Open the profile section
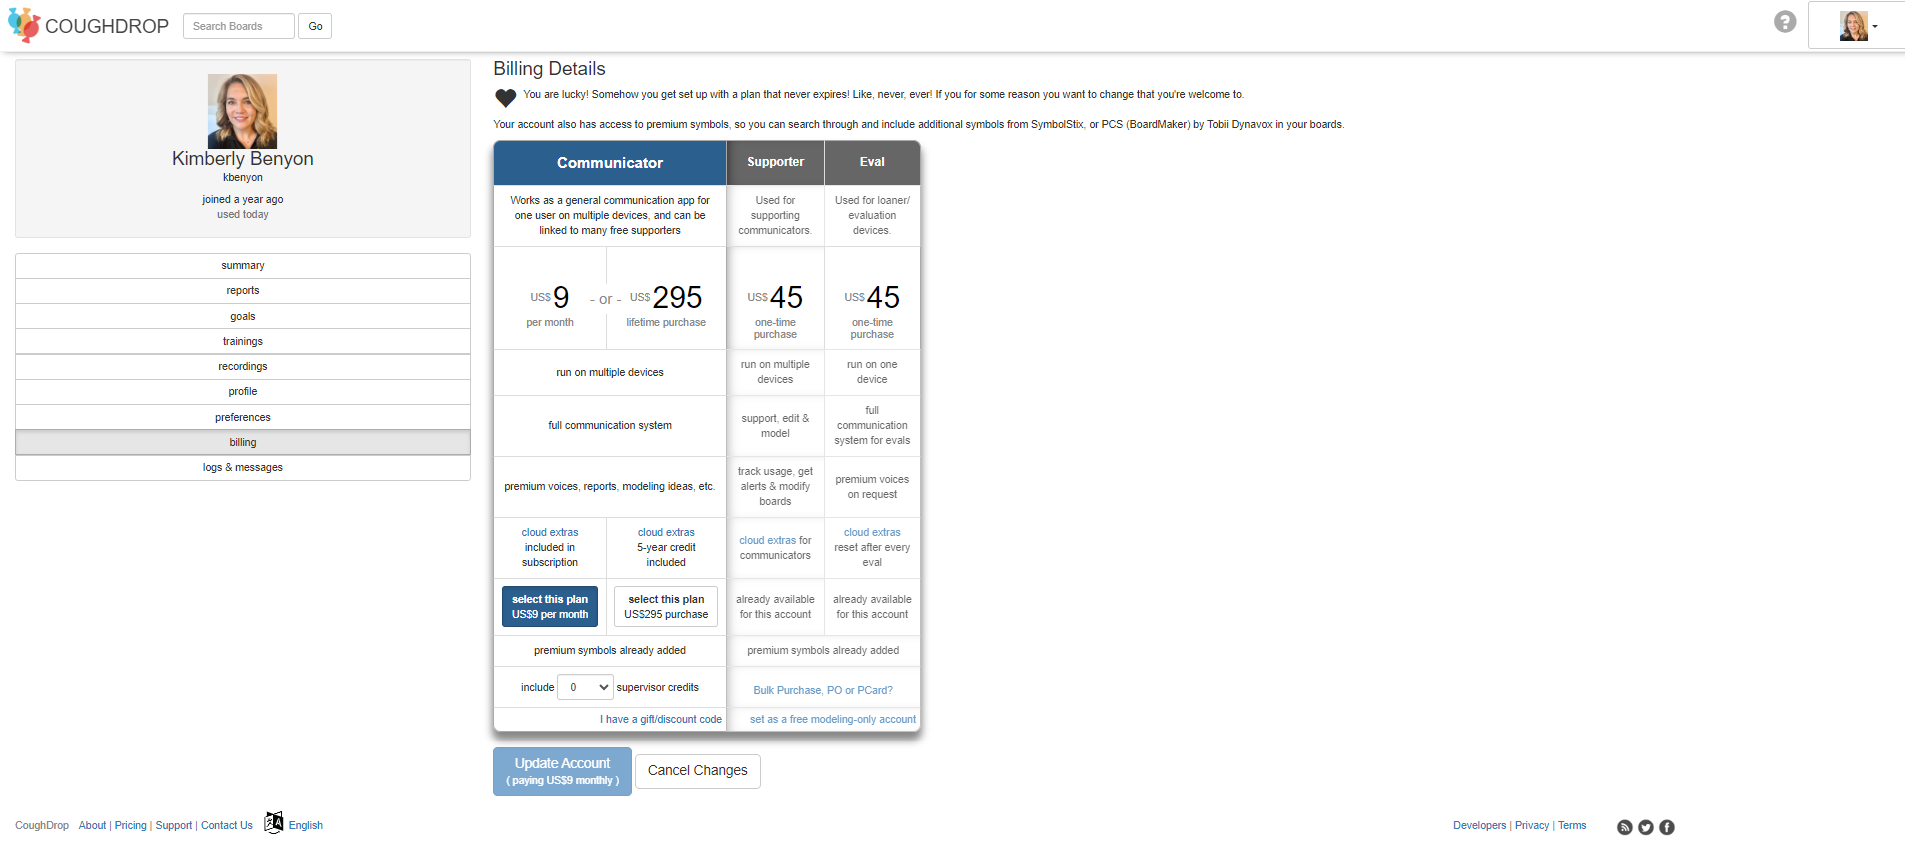Screen dimensions: 1905x859 (243, 392)
